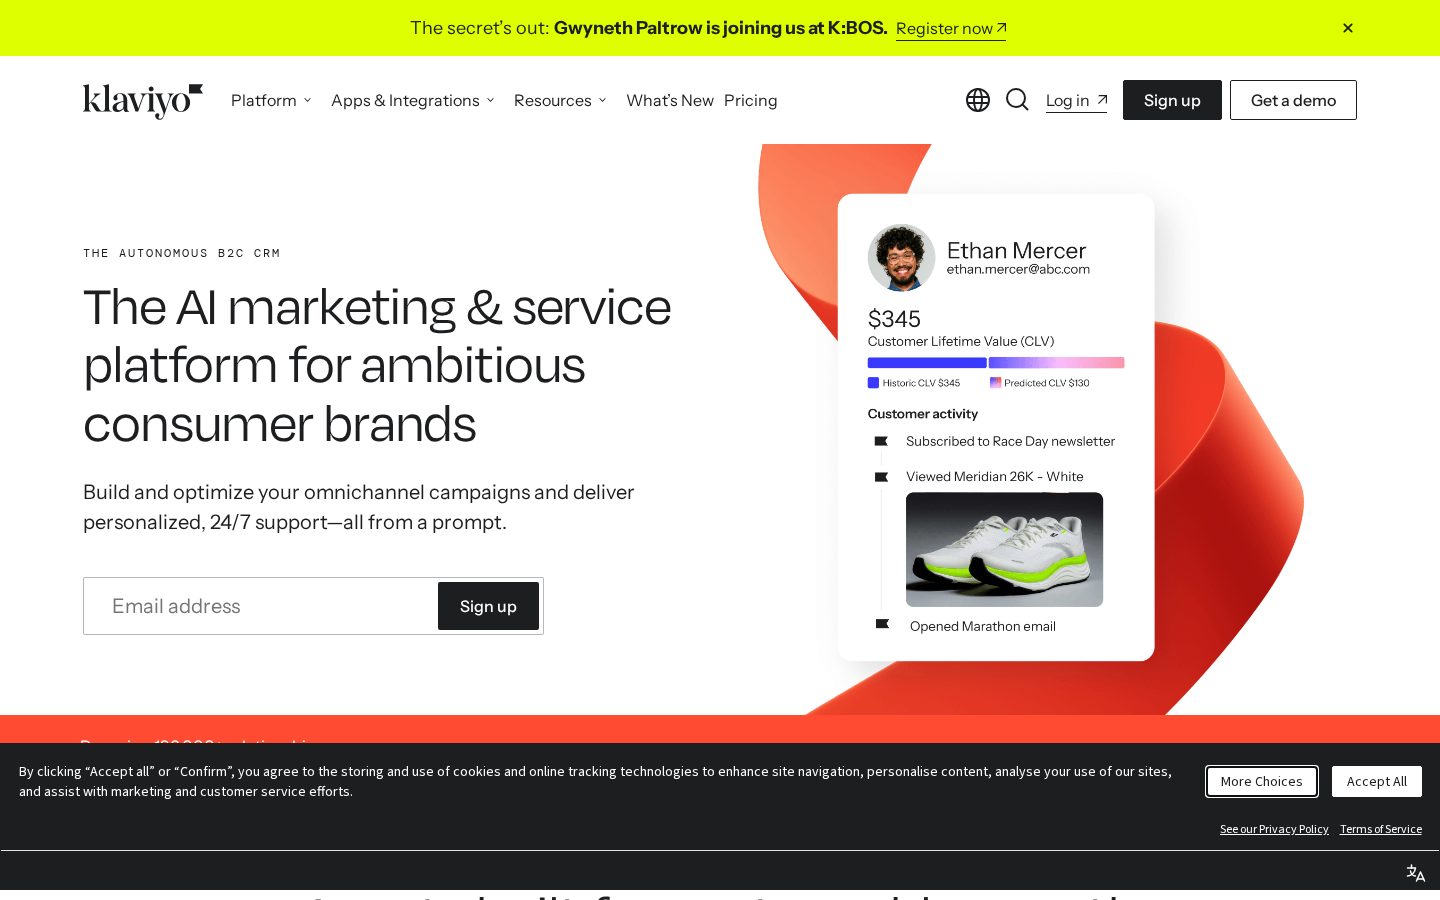This screenshot has width=1440, height=900.
Task: Close the yellow announcement banner
Action: tap(1348, 28)
